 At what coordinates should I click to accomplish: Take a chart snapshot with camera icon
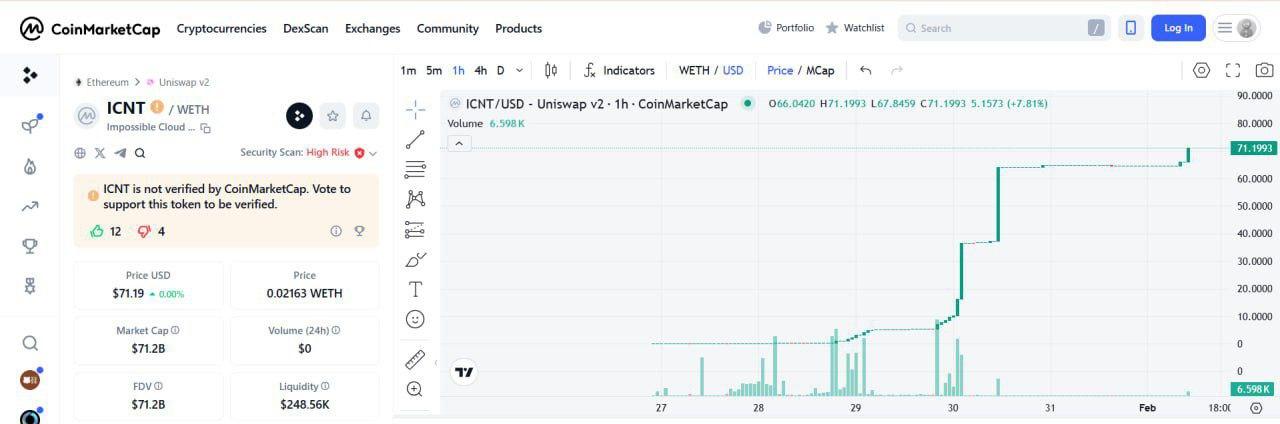1265,70
